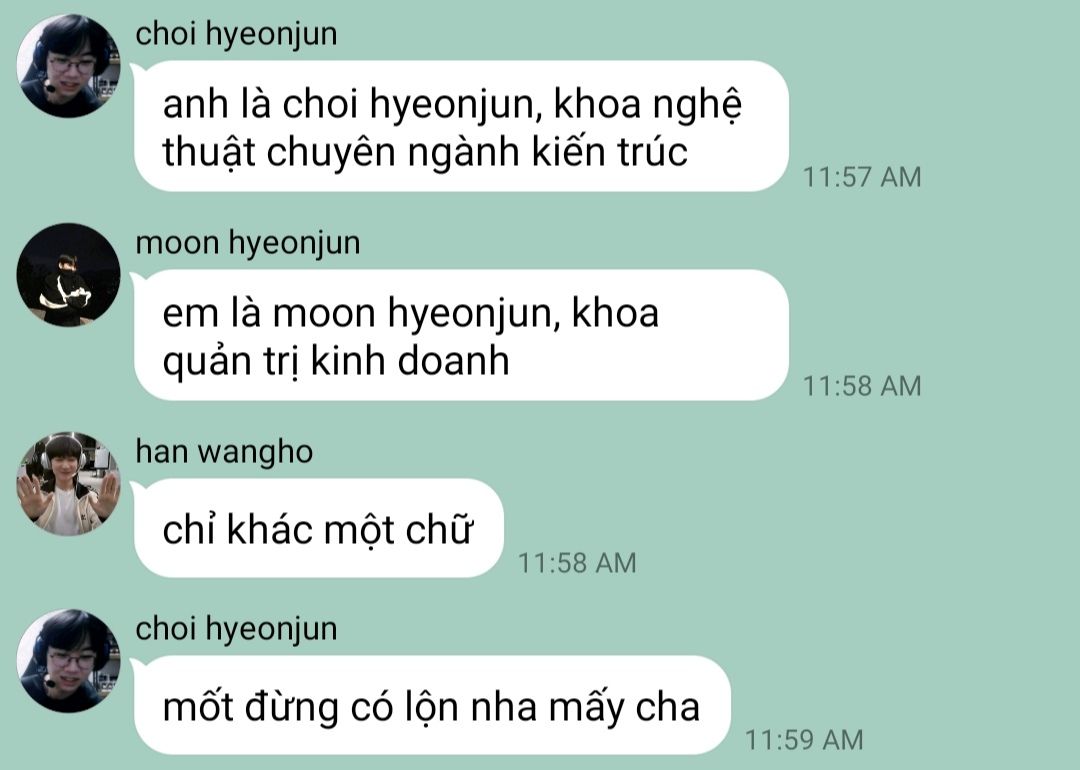Screen dimensions: 1080x770
Task: Tap the 'chỉ khác một chữ' message bubble
Action: 318,528
